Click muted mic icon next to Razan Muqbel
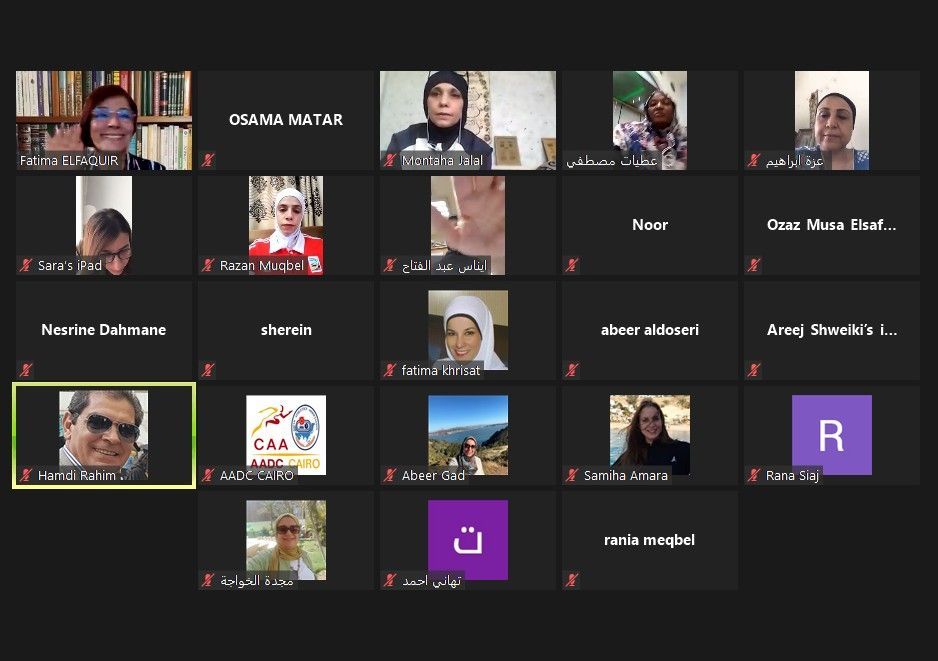The width and height of the screenshot is (938, 661). click(209, 265)
